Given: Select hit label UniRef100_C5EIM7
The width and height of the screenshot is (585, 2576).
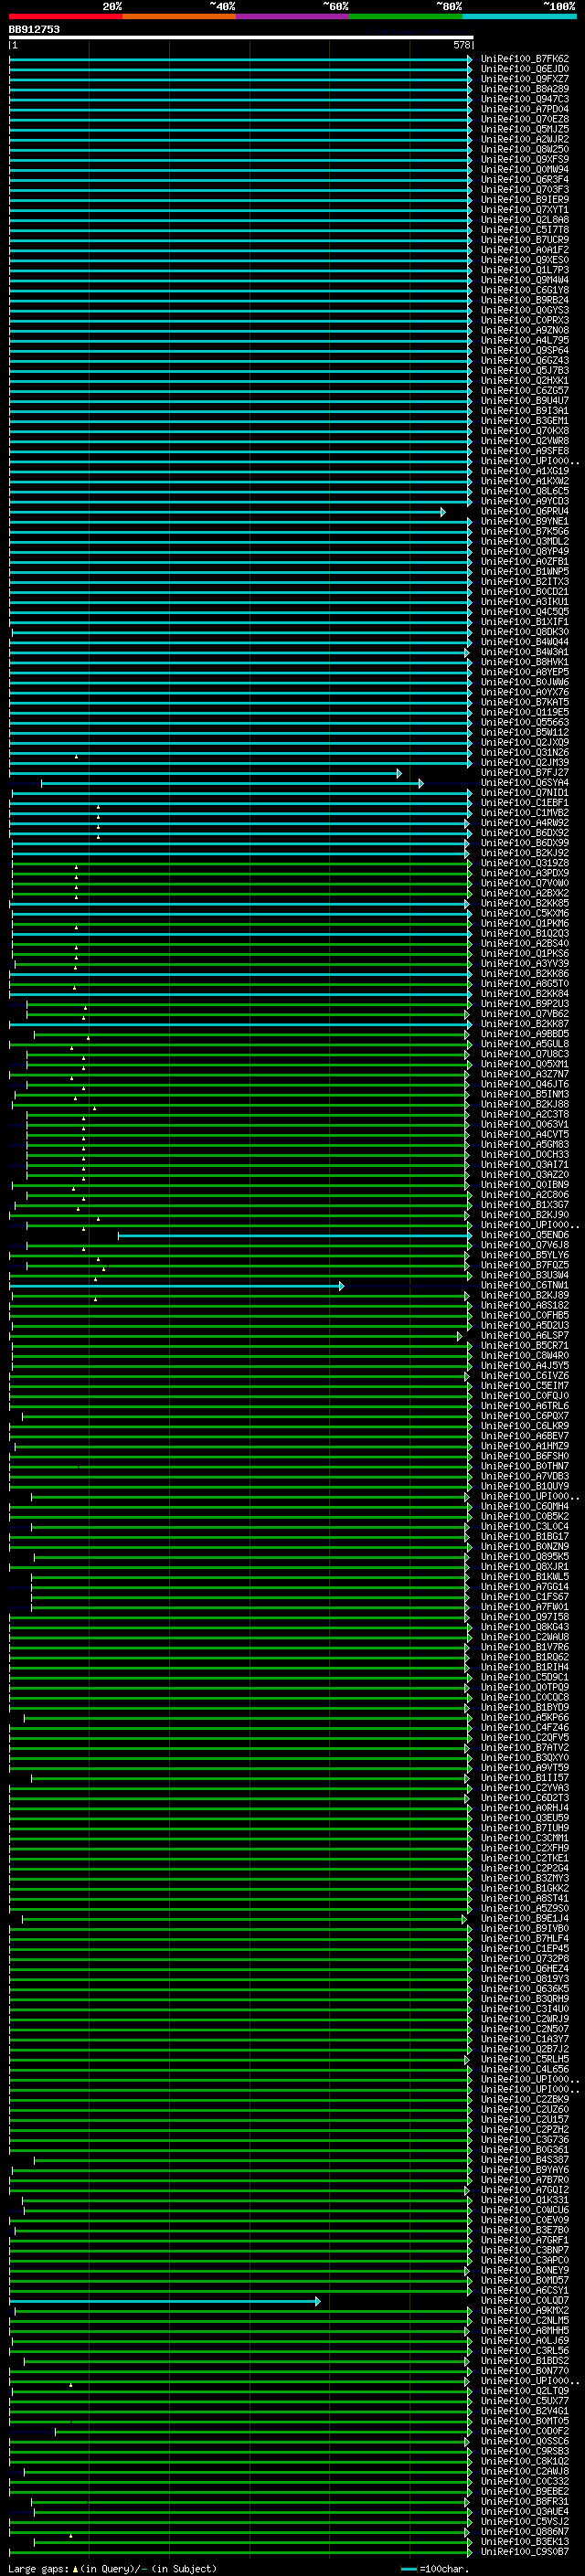Looking at the screenshot, I should tap(525, 1385).
